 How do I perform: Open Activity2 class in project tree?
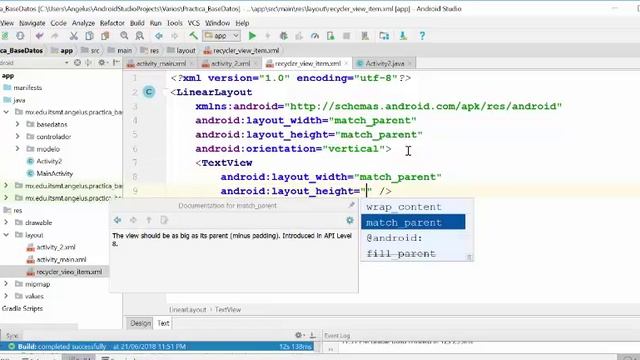(x=49, y=161)
